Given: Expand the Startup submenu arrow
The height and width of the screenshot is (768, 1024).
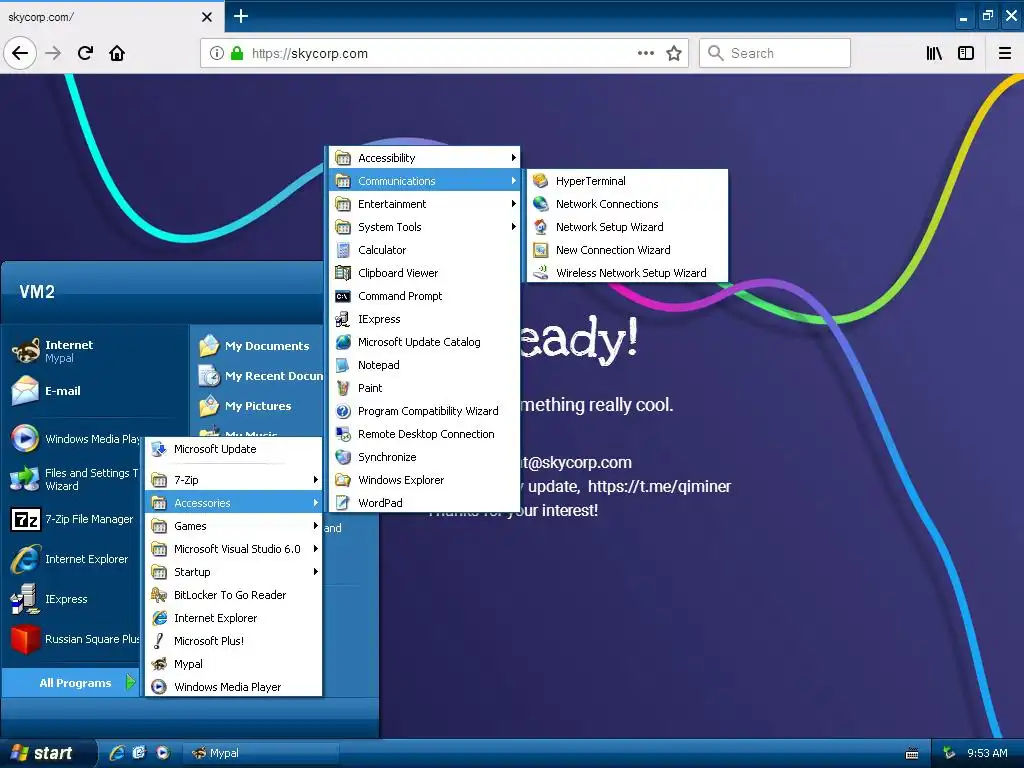Looking at the screenshot, I should point(315,572).
